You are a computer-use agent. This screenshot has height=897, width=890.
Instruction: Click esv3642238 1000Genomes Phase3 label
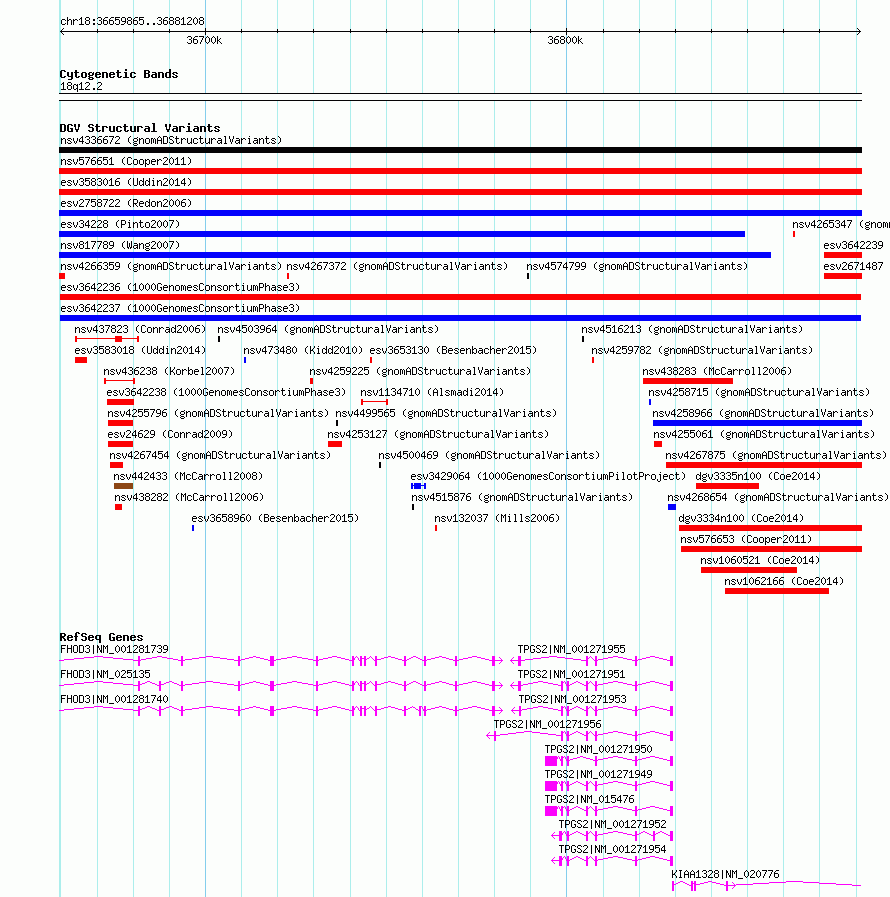click(x=226, y=392)
